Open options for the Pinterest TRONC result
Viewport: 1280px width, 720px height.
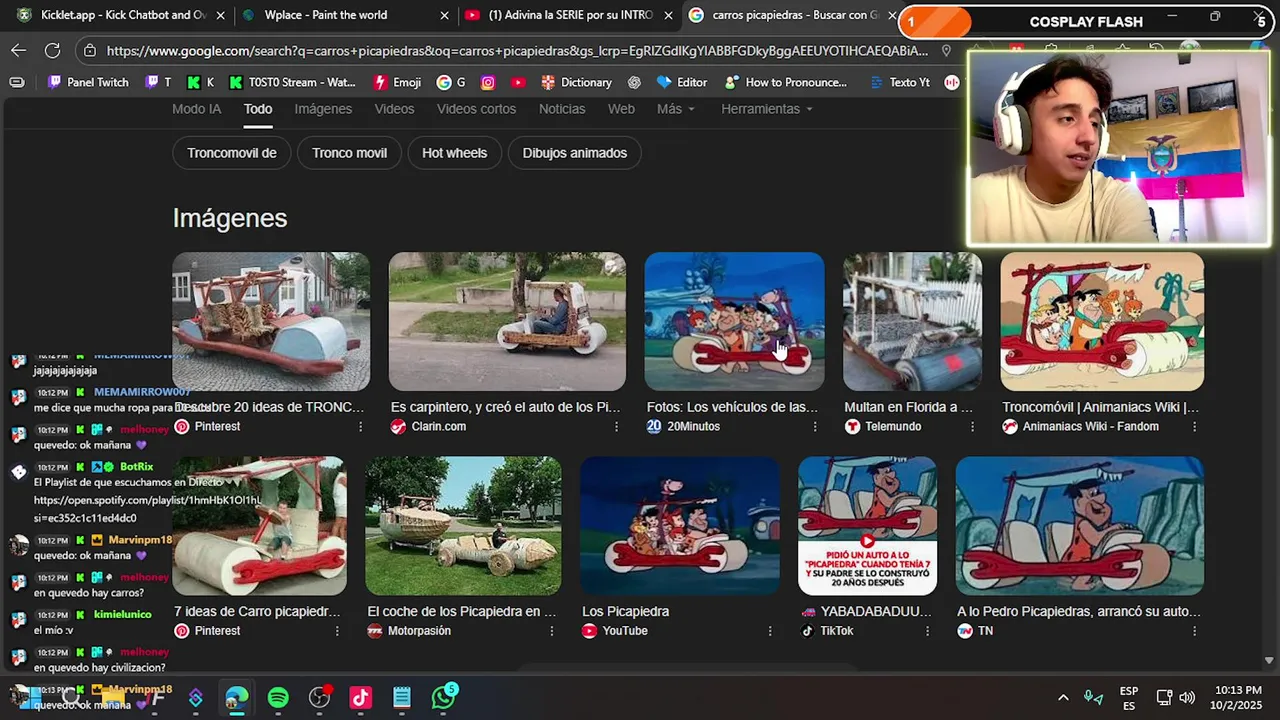tap(360, 426)
